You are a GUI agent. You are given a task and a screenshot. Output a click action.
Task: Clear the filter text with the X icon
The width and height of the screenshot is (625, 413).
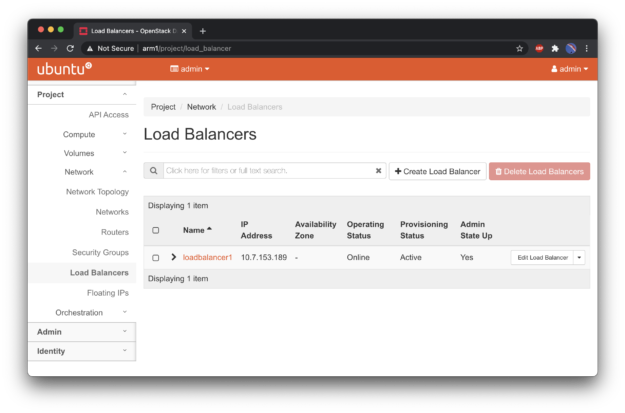pos(379,171)
